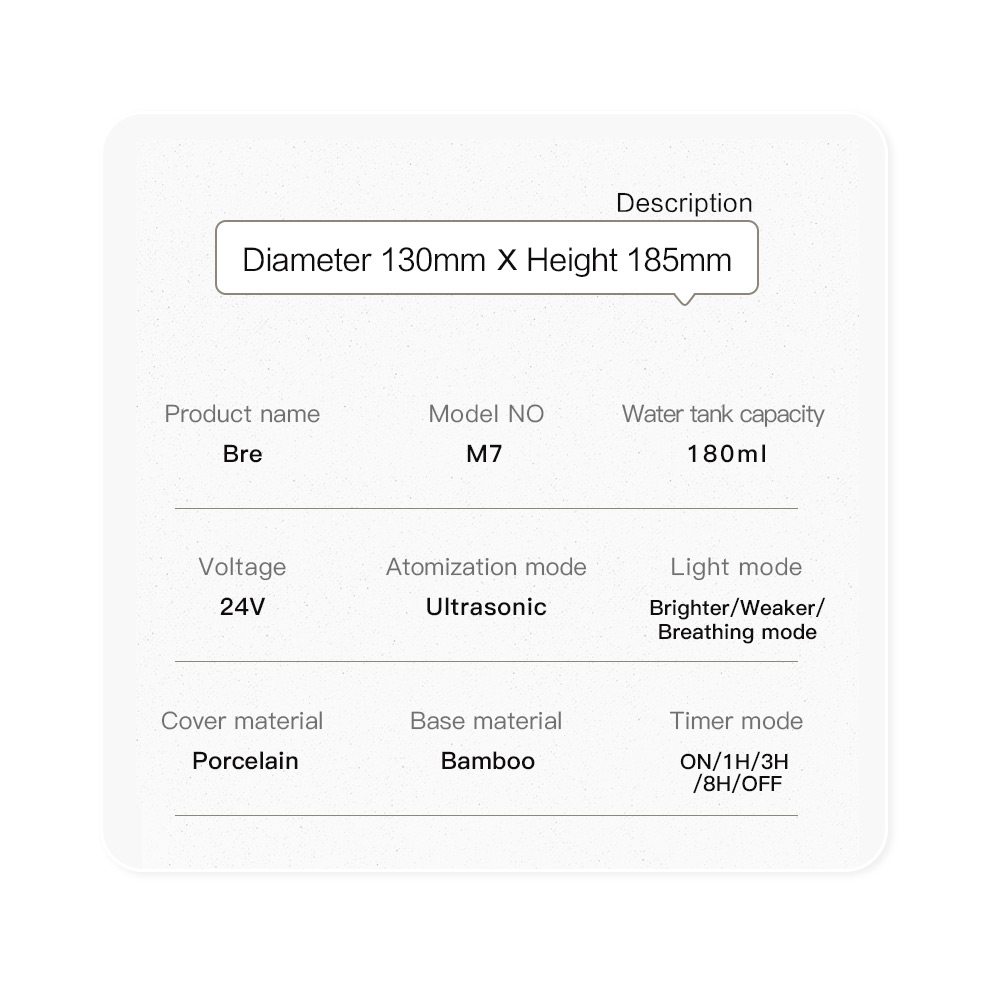Viewport: 1000px width, 1000px height.
Task: Click the Base material heading
Action: coord(486,721)
